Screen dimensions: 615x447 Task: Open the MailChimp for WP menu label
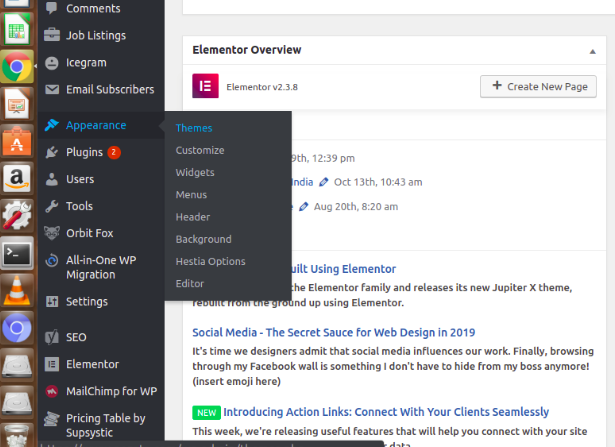[x=111, y=391]
